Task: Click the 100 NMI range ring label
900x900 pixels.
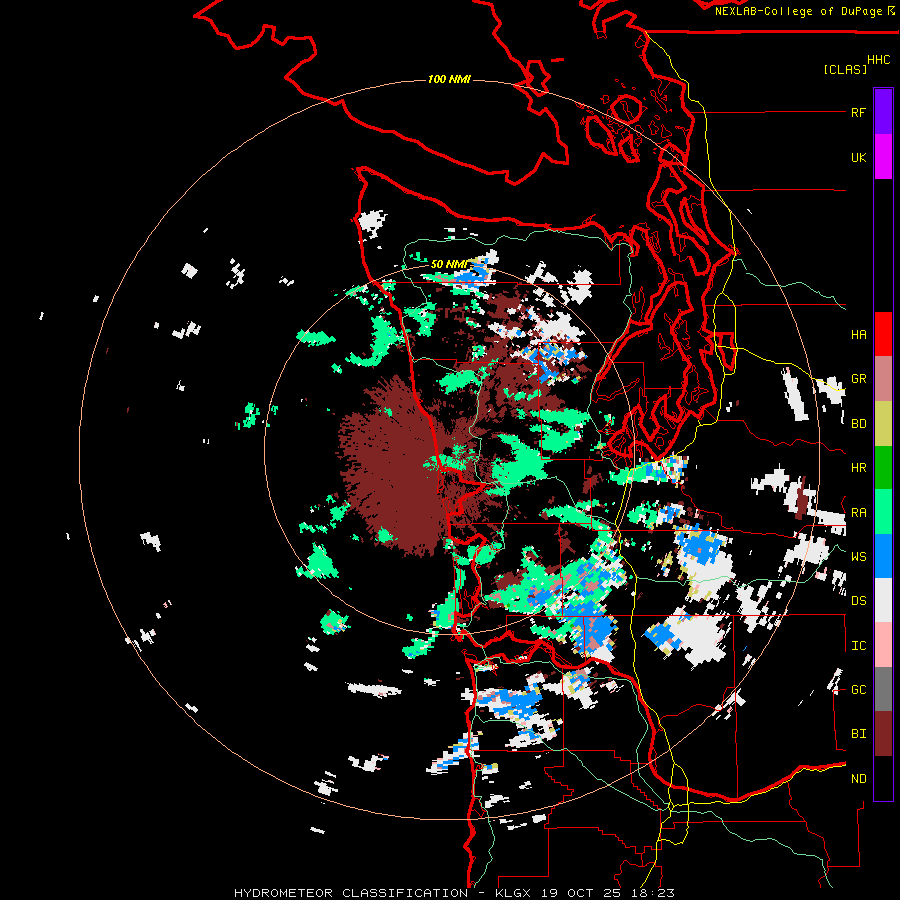Action: pos(449,79)
